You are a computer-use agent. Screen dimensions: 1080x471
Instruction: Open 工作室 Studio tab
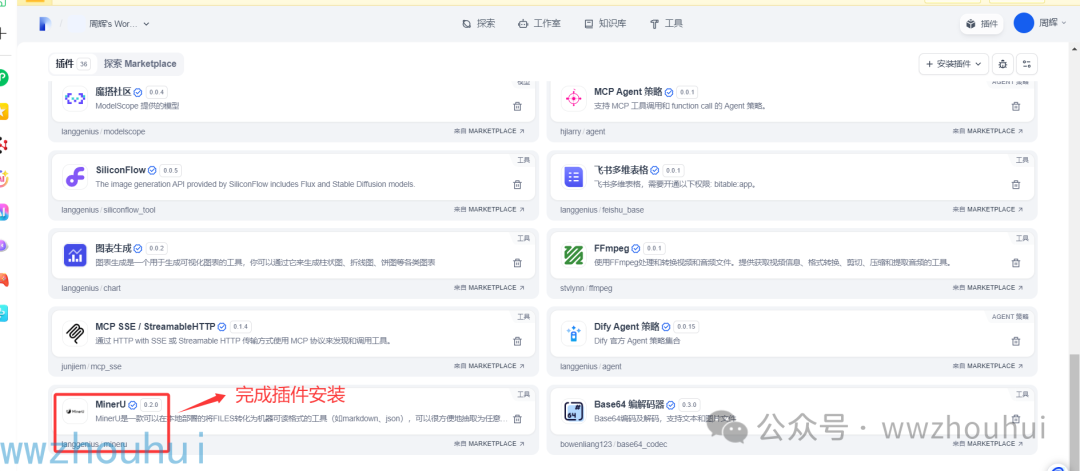click(x=539, y=23)
